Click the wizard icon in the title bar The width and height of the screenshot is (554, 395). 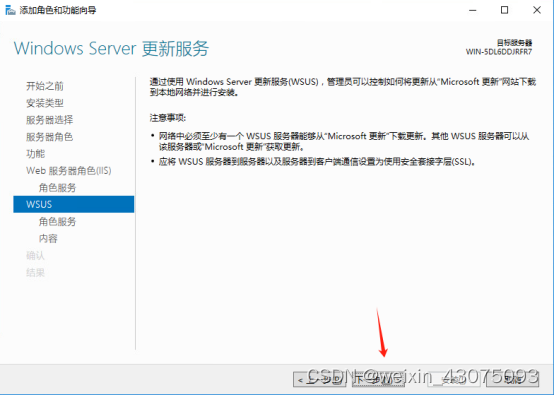10,10
